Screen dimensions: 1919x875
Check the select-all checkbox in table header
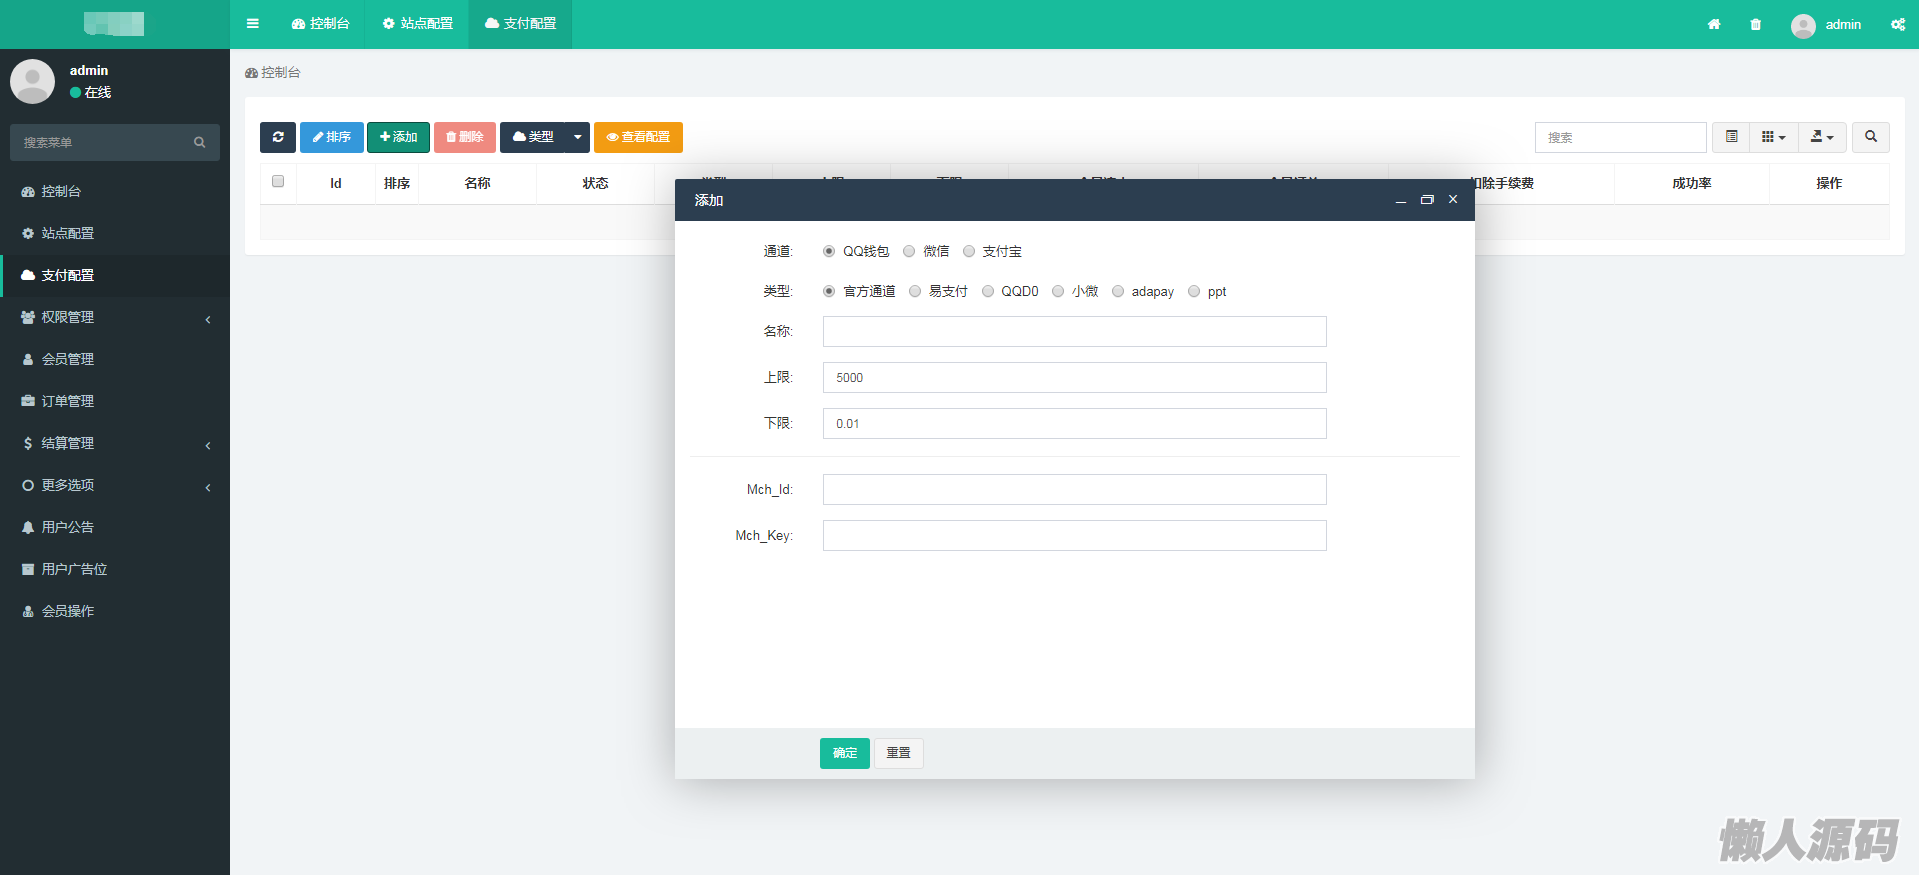click(x=278, y=182)
